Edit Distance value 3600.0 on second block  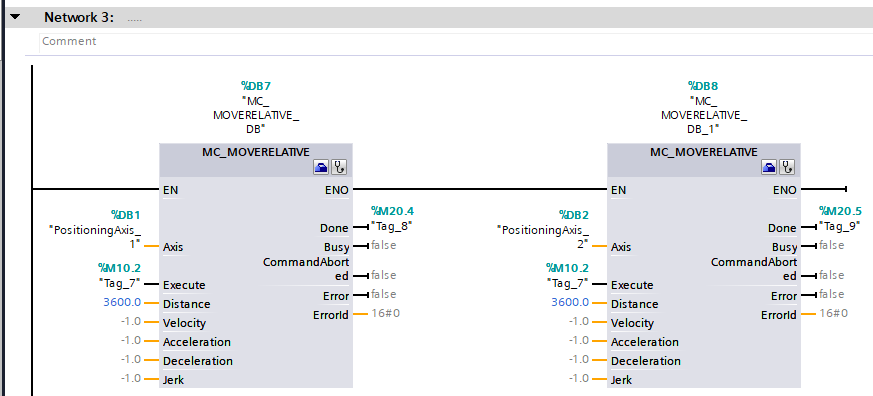click(570, 302)
